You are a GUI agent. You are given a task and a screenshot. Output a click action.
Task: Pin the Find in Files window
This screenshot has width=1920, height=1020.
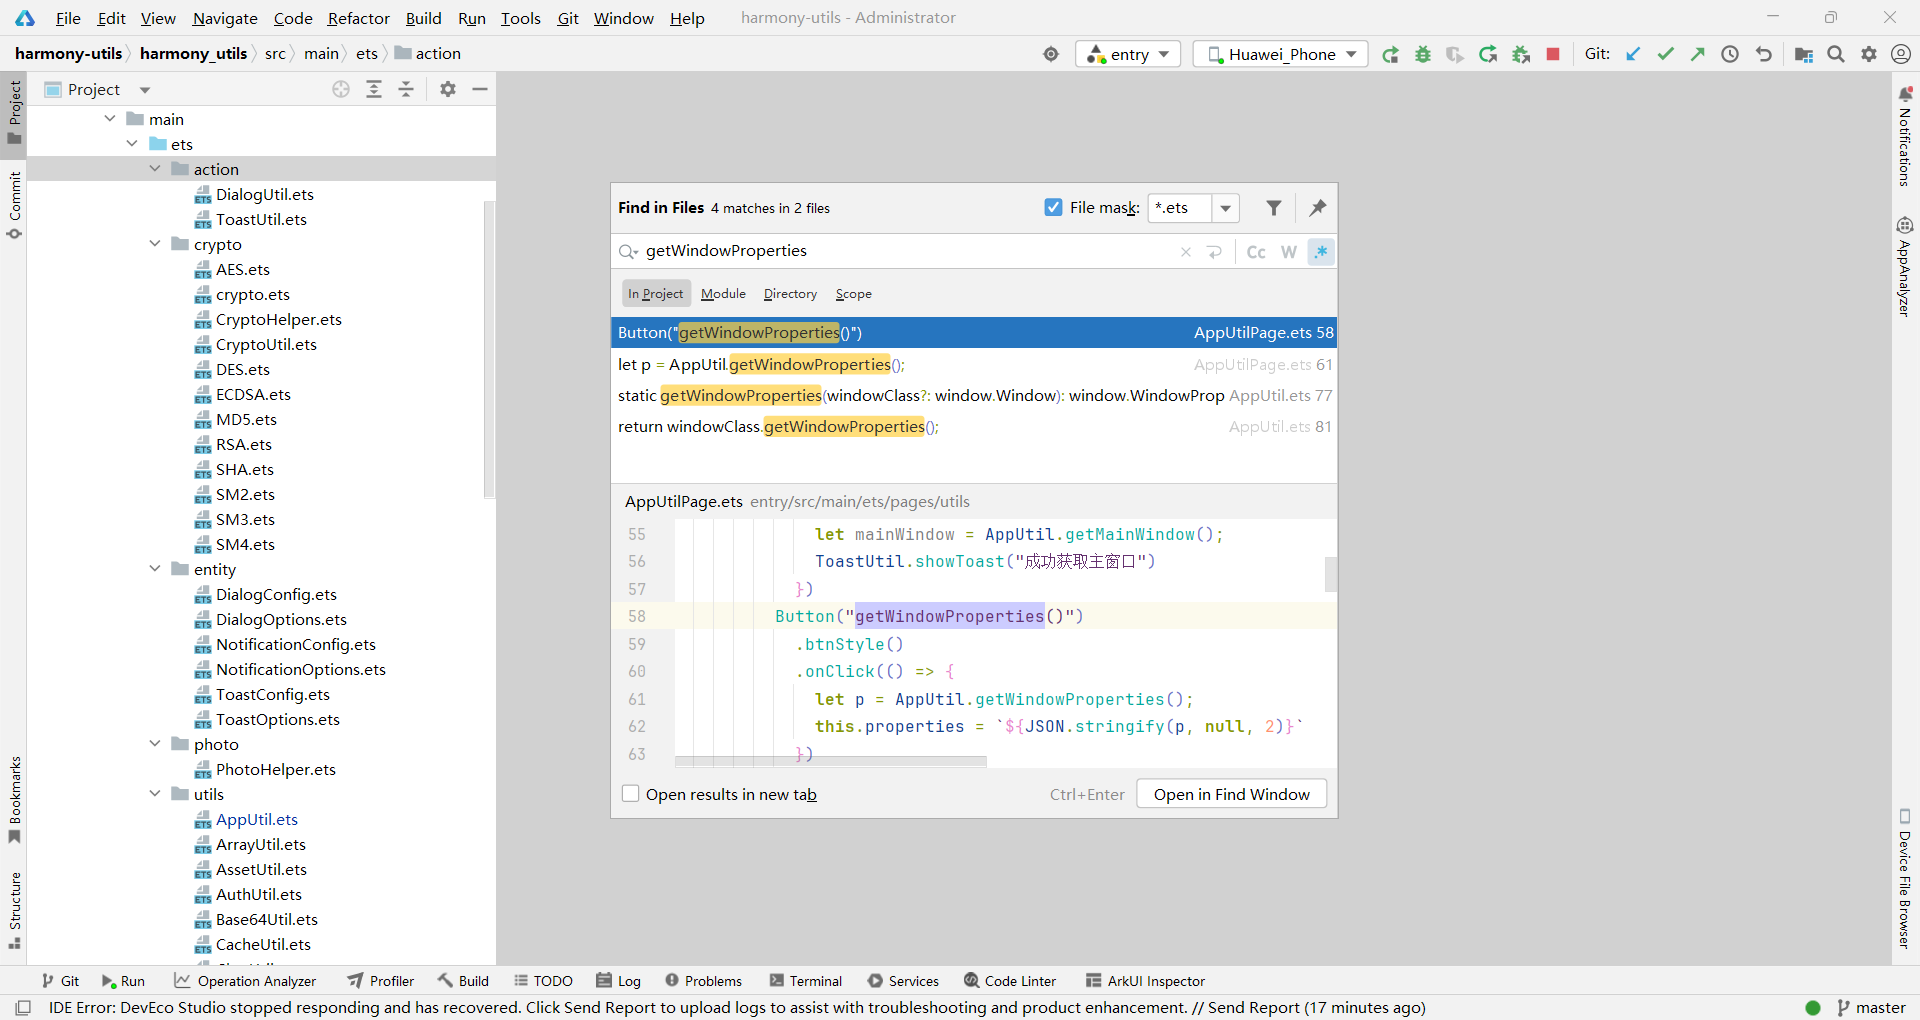pos(1317,208)
